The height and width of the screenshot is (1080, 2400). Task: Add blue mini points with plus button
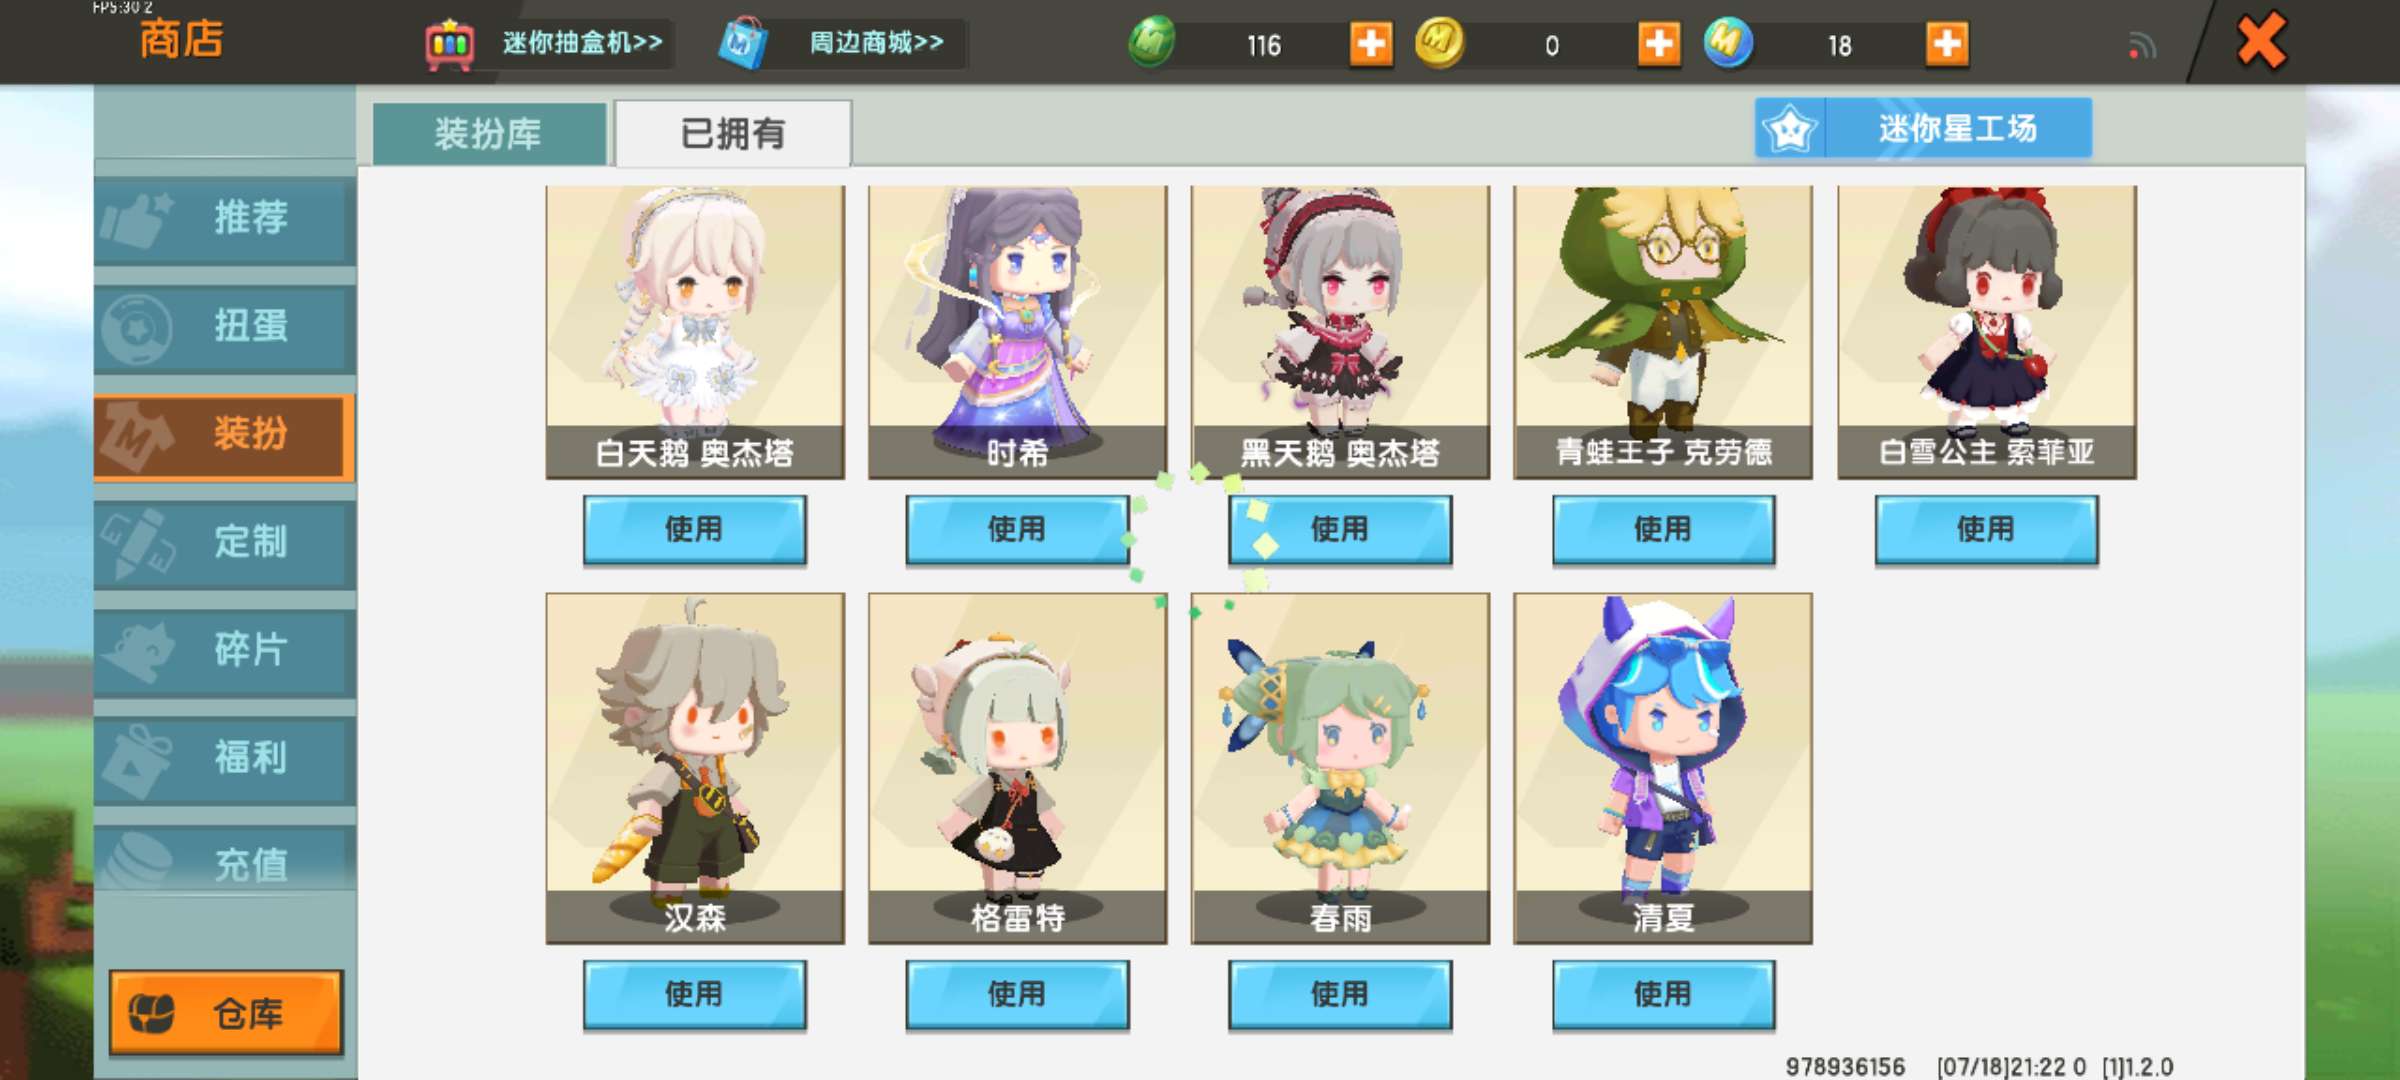[1947, 44]
